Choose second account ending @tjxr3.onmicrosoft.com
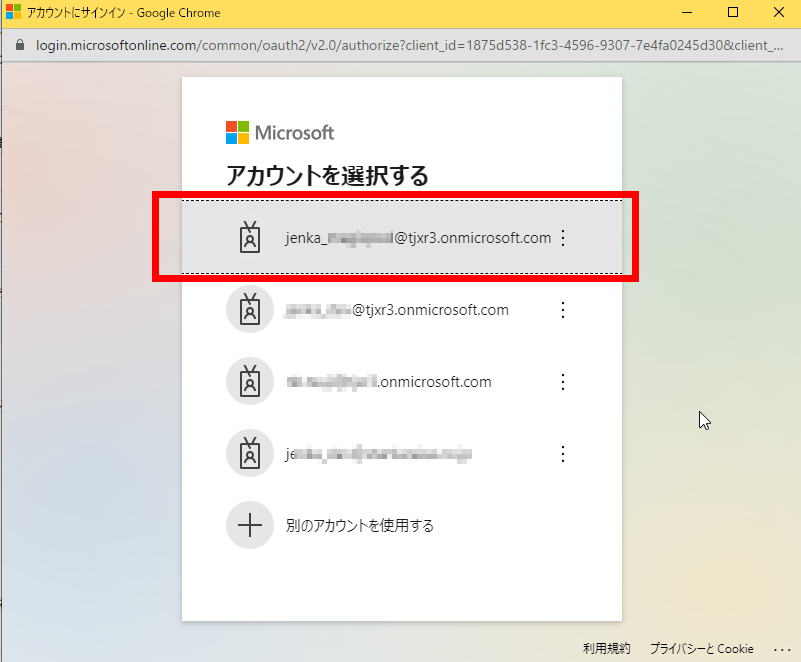801x662 pixels. pyautogui.click(x=402, y=310)
